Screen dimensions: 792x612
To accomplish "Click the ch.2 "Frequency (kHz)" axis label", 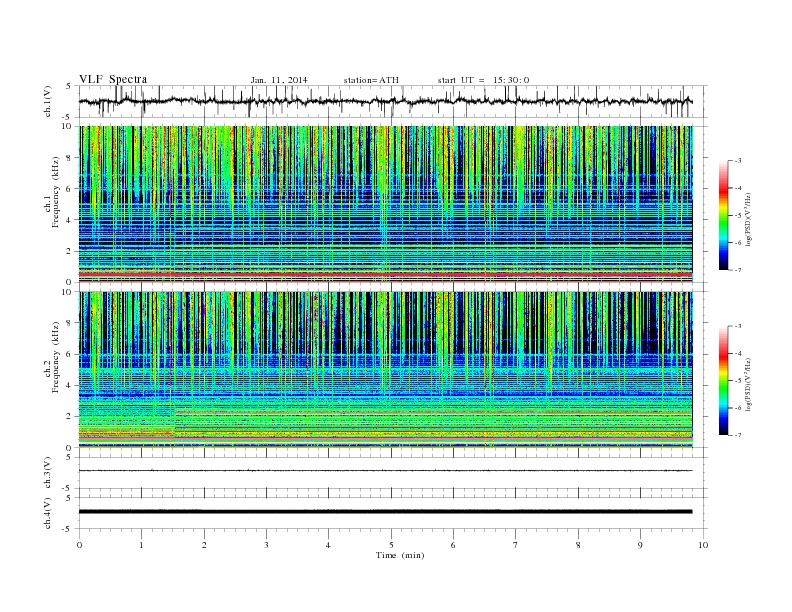I will point(55,356).
